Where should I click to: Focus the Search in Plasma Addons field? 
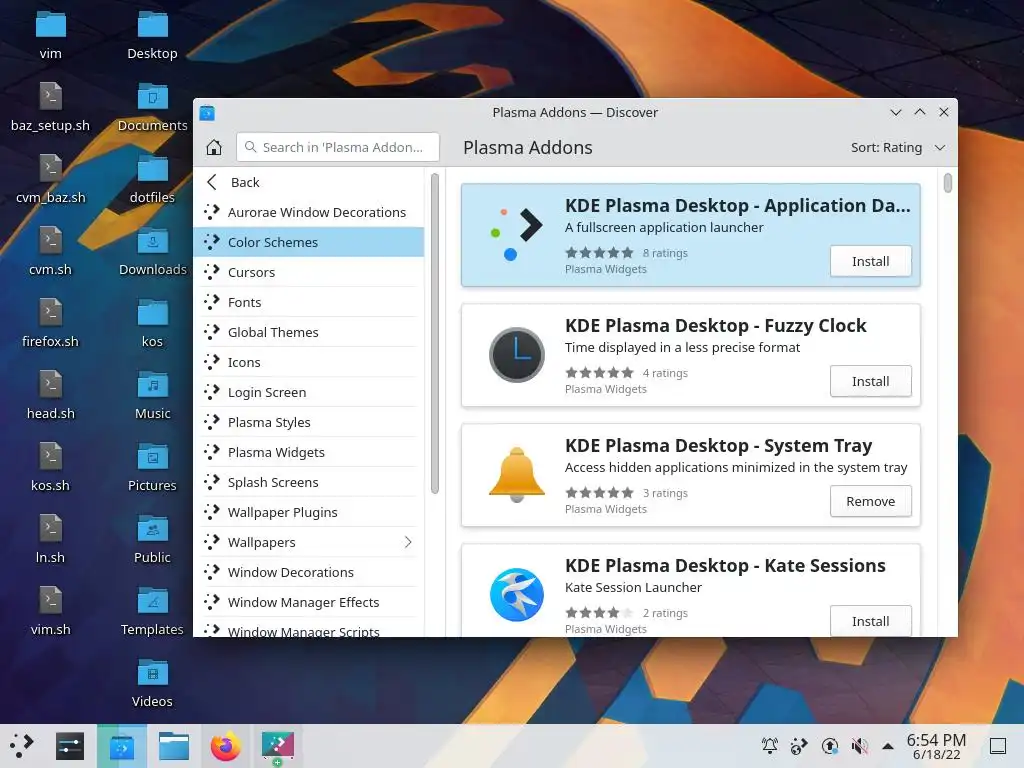(338, 148)
